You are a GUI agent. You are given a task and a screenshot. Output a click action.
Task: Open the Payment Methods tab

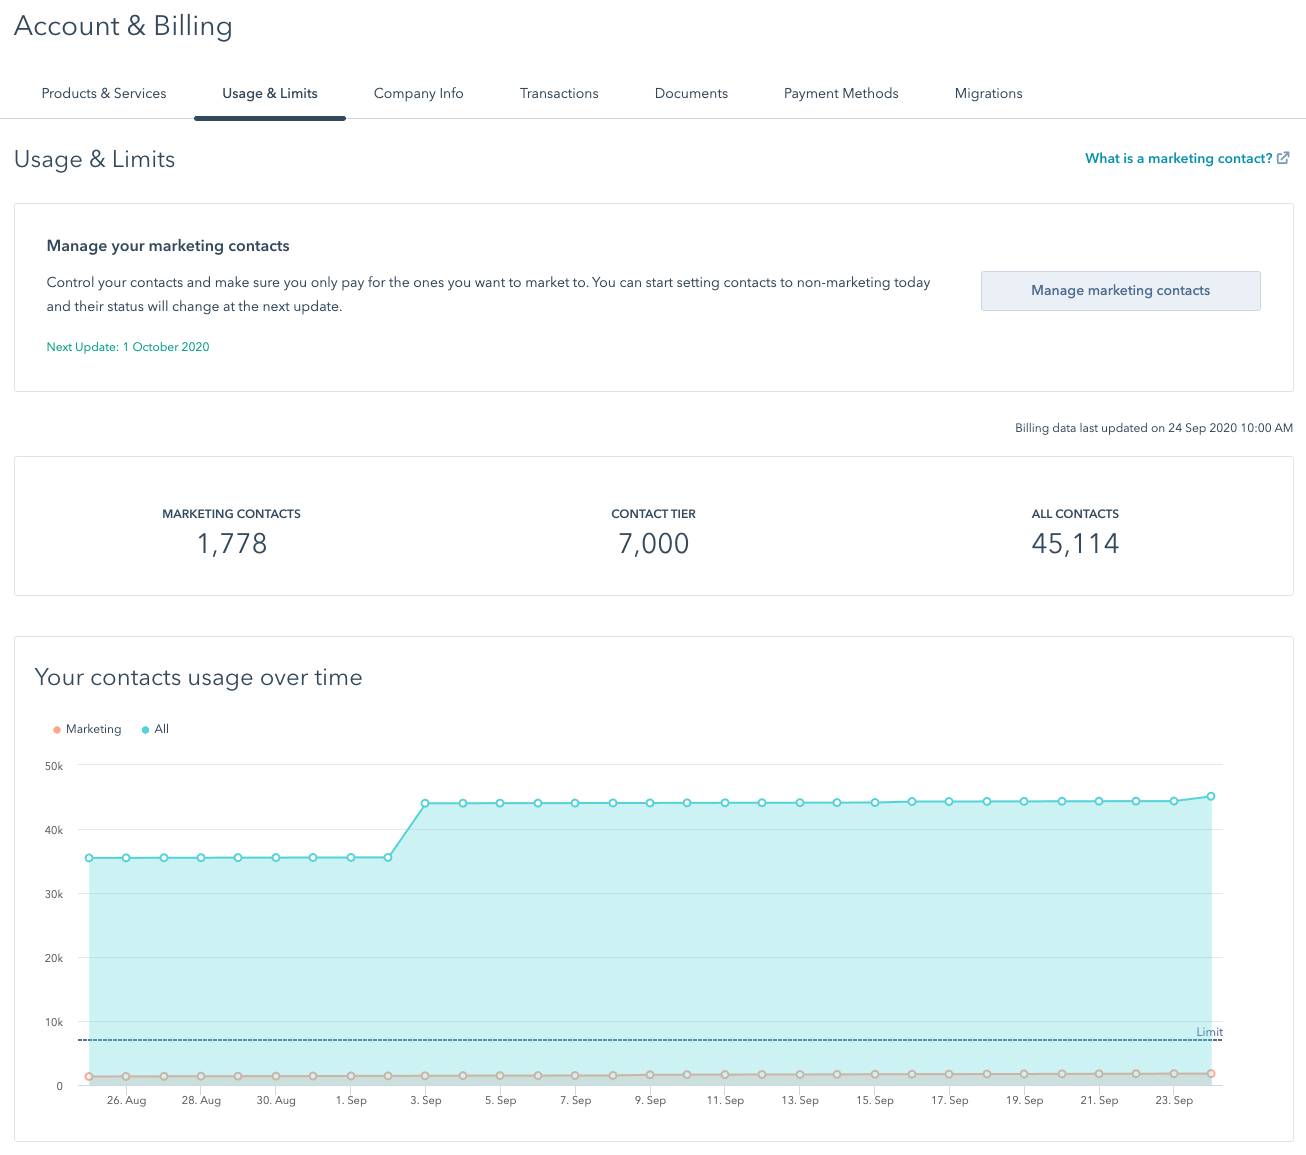point(841,93)
